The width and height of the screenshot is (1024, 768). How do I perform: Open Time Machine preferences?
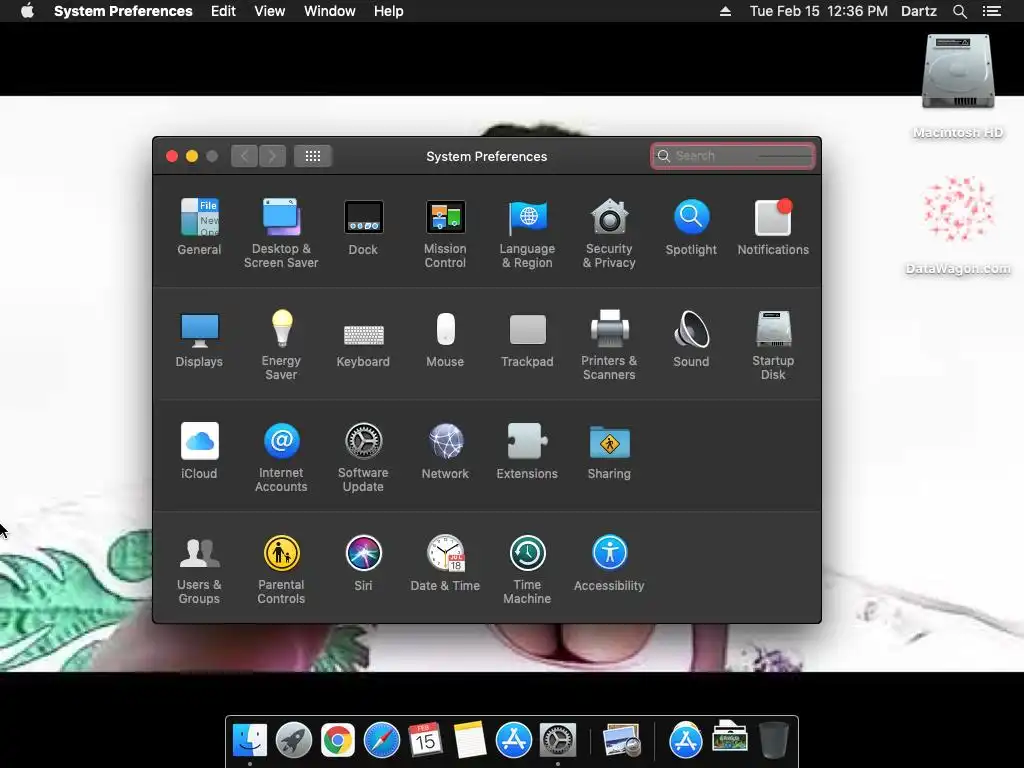coord(527,569)
